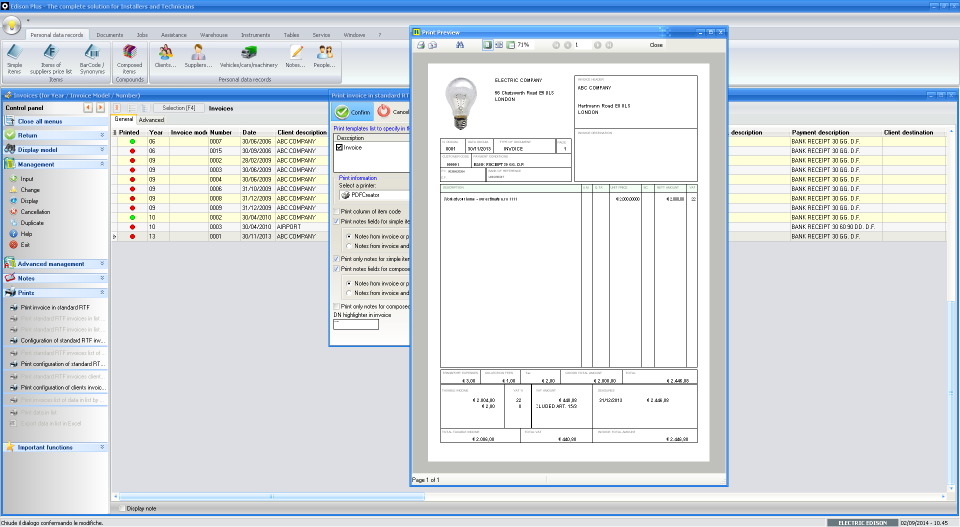960x527 pixels.
Task: Select first 'Notes from invoice or' radio under simple items
Action: point(349,236)
